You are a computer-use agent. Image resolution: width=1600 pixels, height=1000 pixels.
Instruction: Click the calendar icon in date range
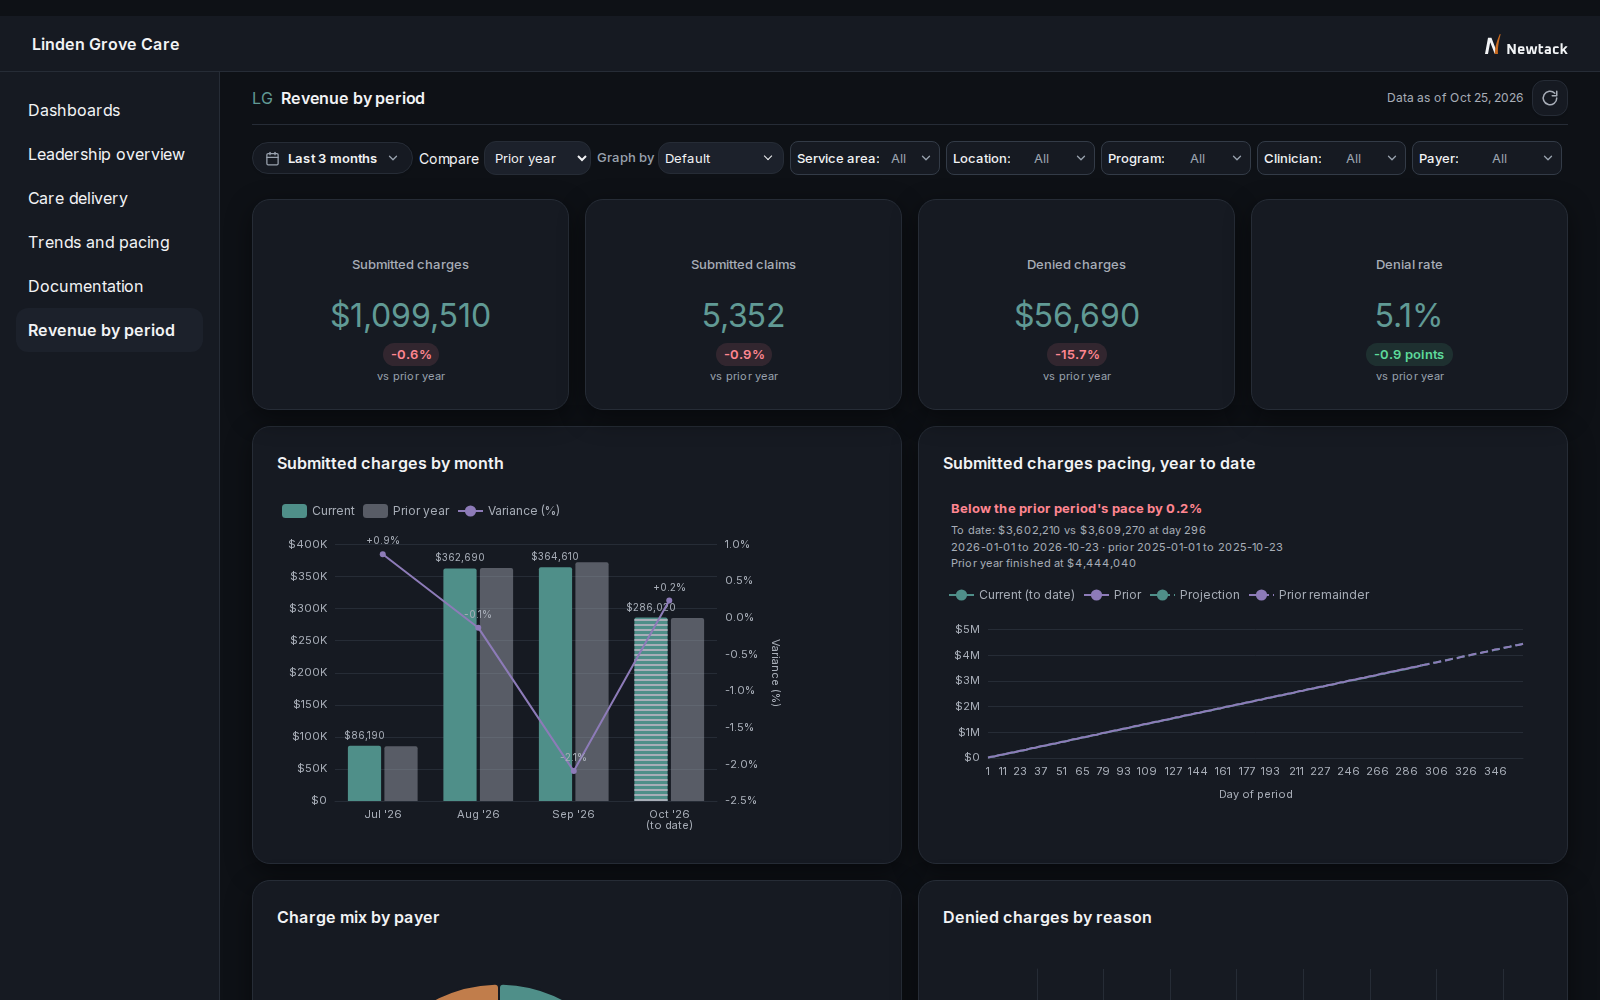pyautogui.click(x=272, y=158)
